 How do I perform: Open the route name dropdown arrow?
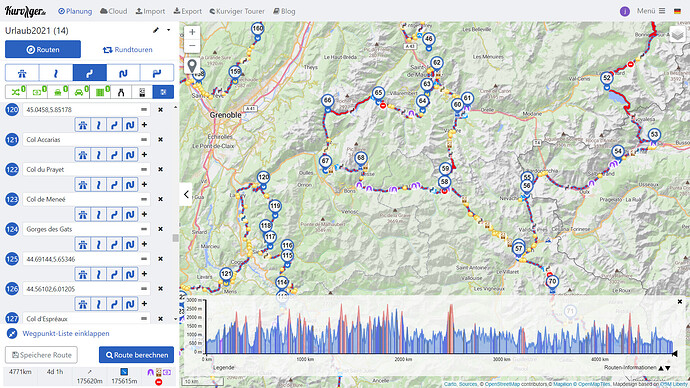click(x=169, y=30)
